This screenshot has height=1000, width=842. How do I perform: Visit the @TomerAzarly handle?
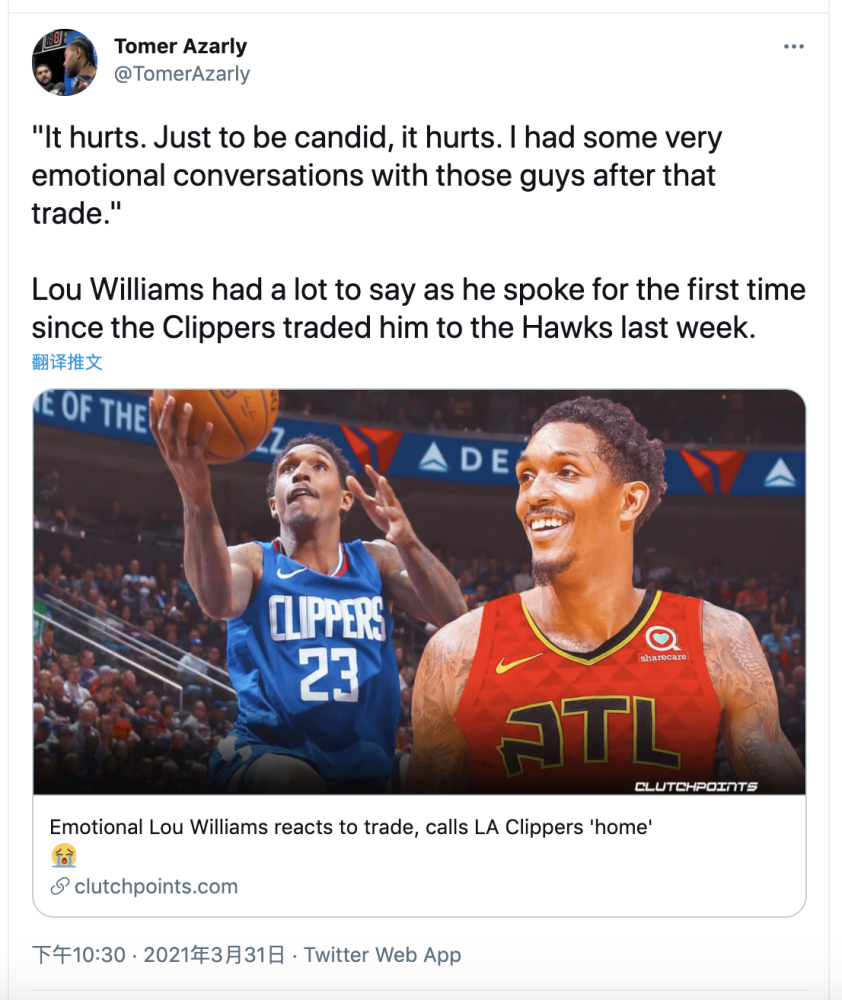pyautogui.click(x=182, y=74)
